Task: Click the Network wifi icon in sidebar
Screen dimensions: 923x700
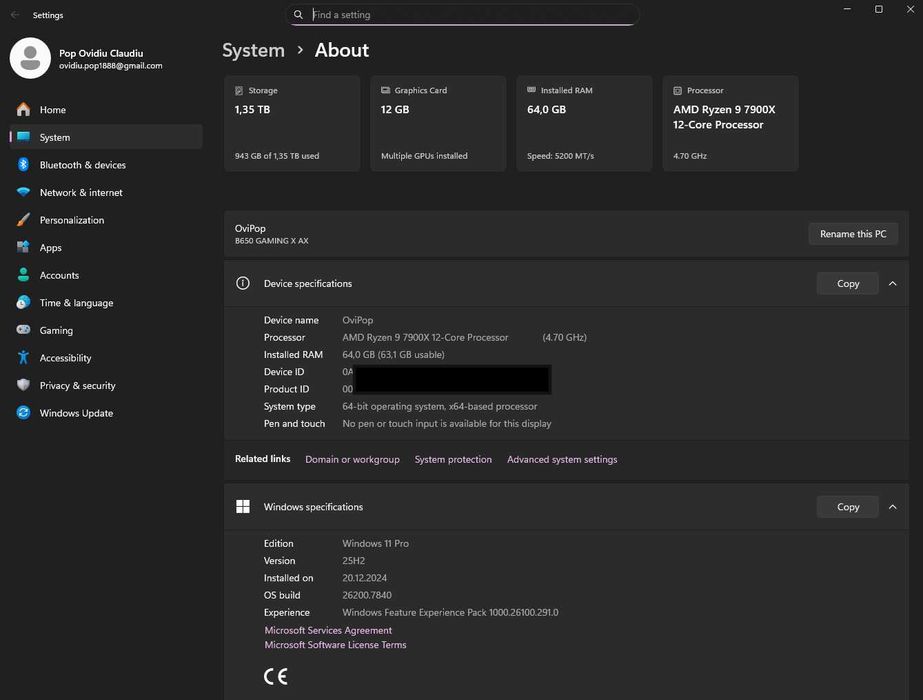Action: (24, 192)
